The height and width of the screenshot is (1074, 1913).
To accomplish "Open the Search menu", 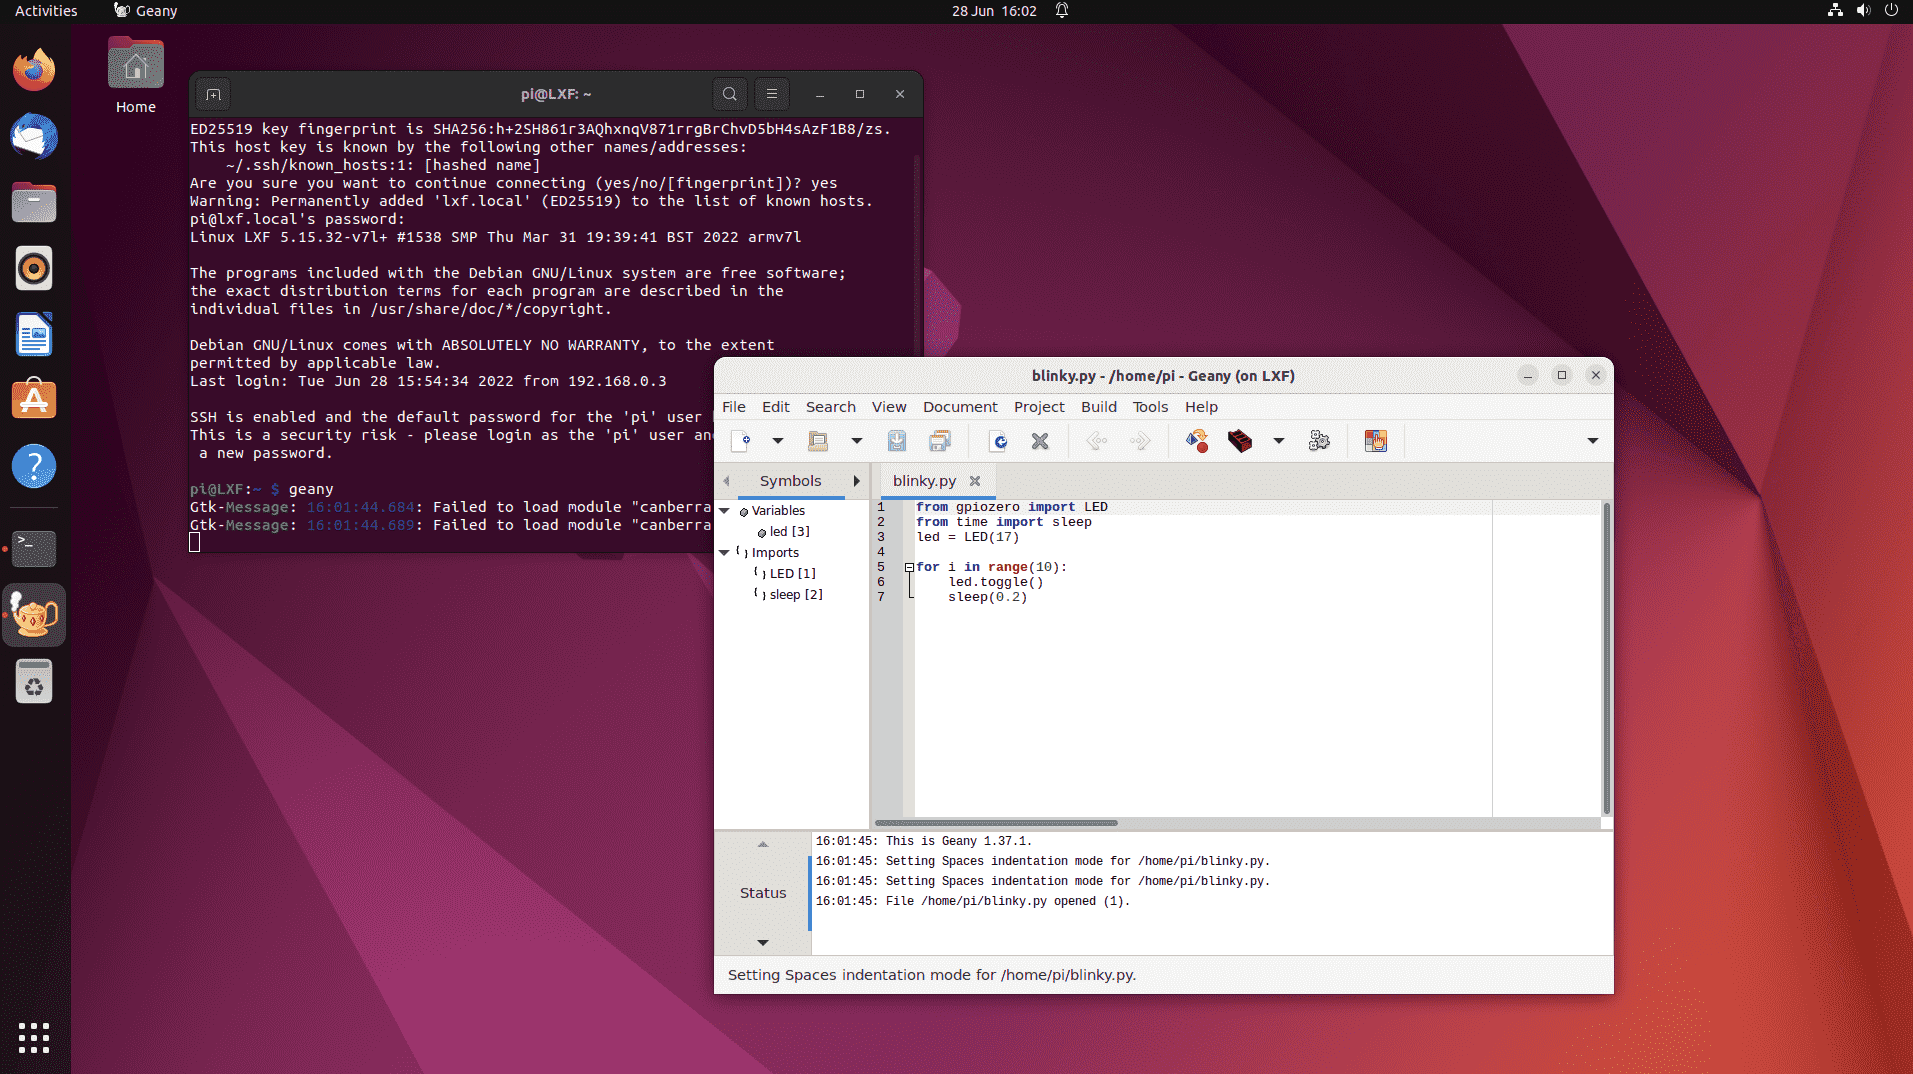I will click(831, 407).
